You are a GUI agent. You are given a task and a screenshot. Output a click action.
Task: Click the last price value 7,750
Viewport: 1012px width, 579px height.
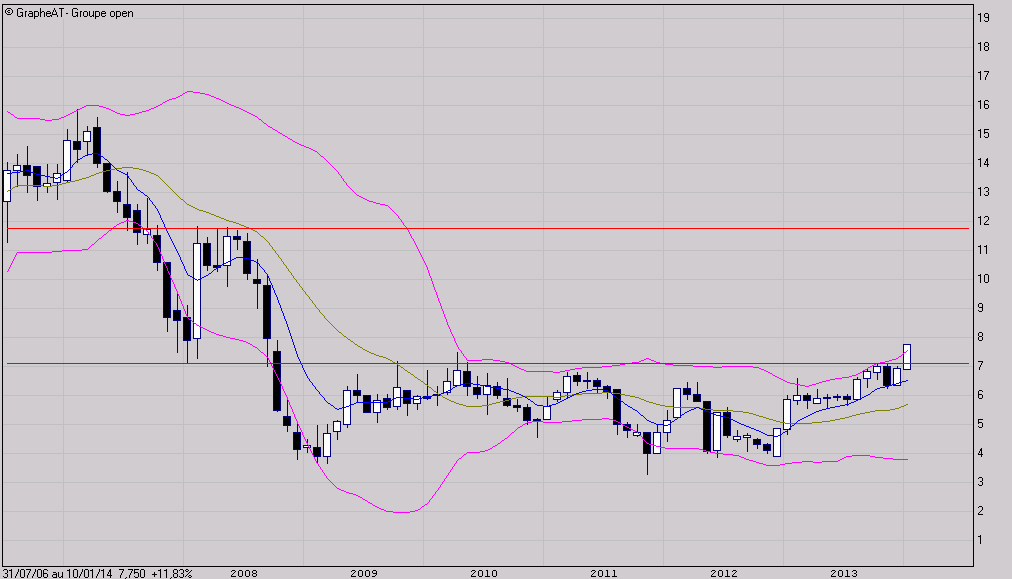[x=132, y=573]
